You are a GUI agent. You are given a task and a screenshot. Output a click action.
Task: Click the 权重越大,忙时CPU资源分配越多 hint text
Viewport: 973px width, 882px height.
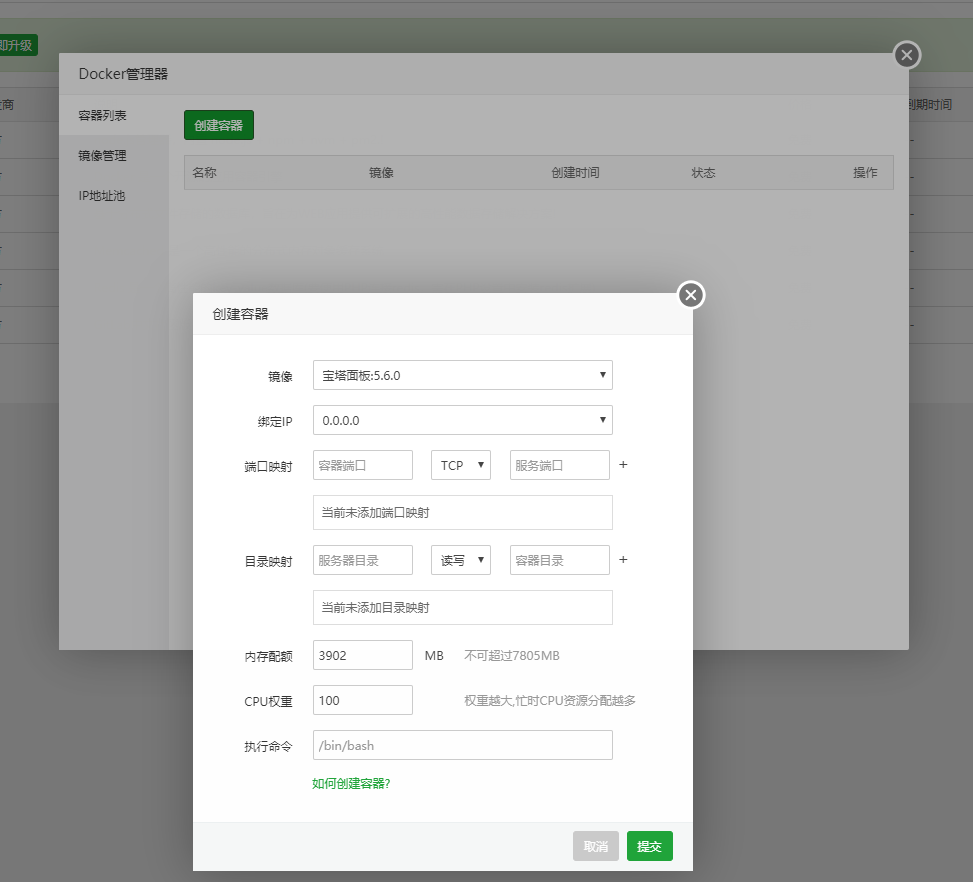pyautogui.click(x=550, y=701)
